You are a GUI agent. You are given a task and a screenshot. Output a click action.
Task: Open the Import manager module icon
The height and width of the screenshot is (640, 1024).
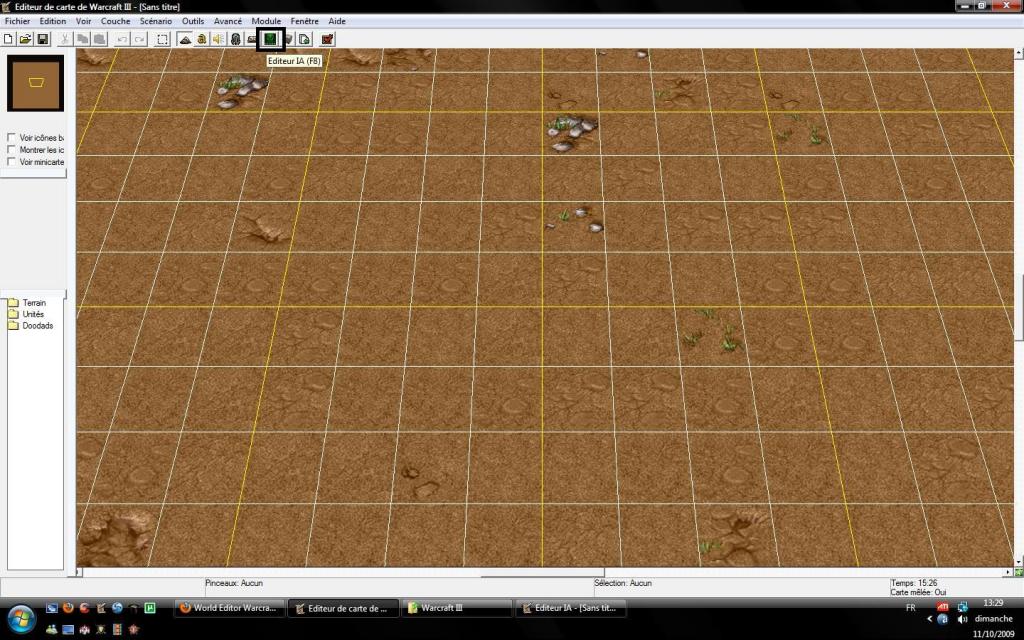[304, 39]
